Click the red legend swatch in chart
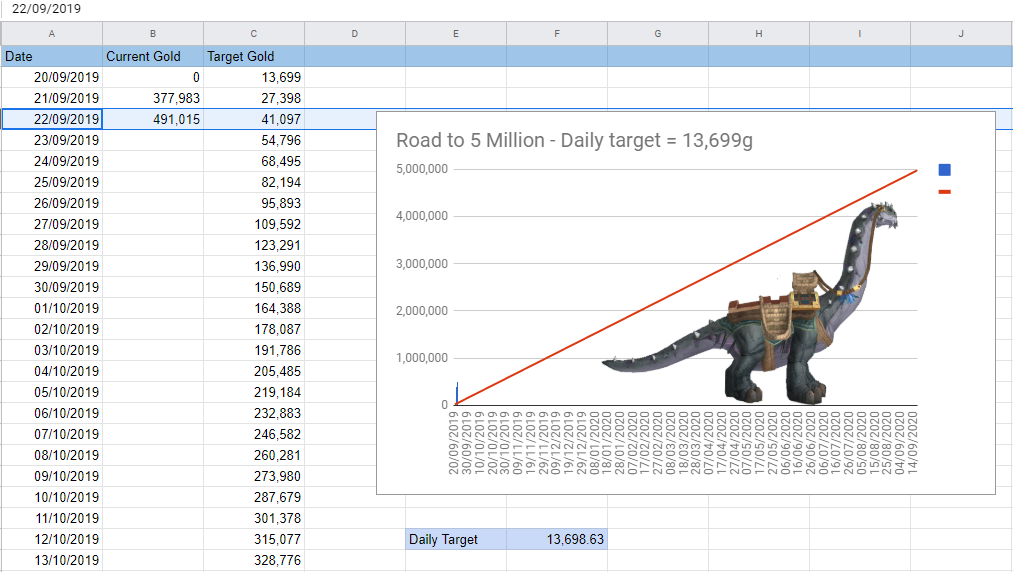This screenshot has width=1013, height=572. [944, 191]
